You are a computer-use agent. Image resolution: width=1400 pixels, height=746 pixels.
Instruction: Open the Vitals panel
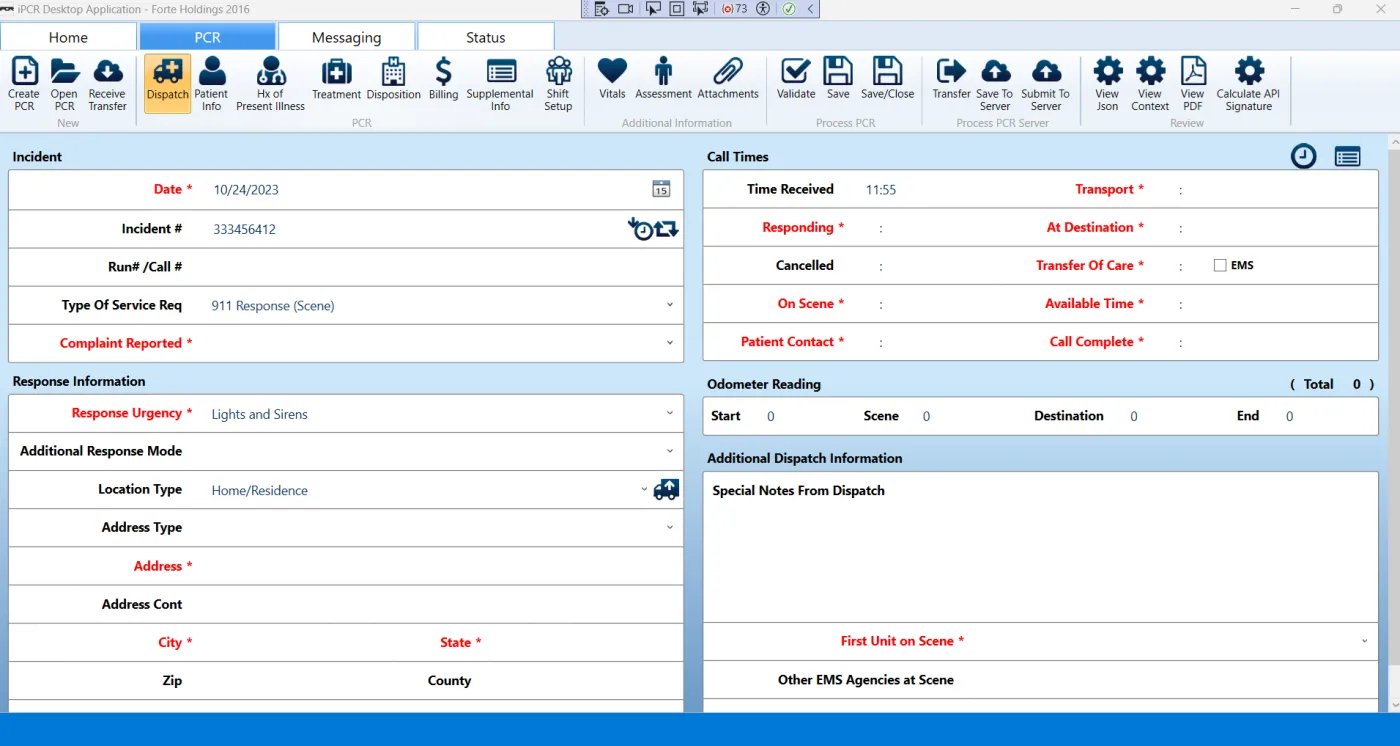(x=612, y=79)
